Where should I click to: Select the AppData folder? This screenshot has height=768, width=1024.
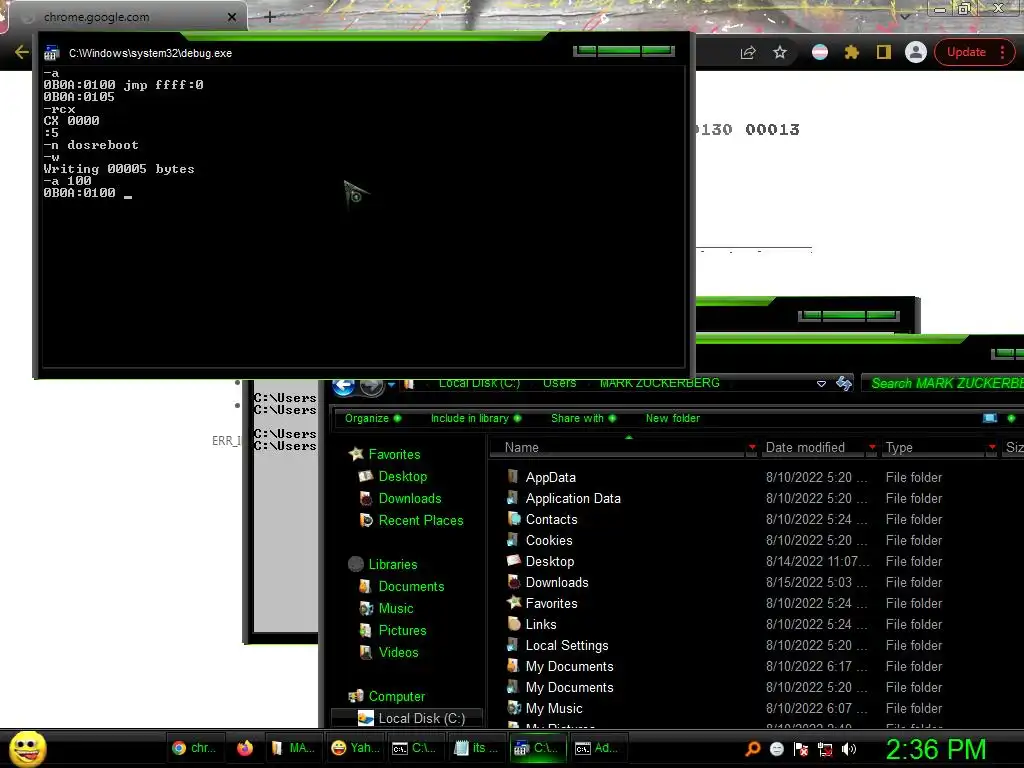(551, 477)
